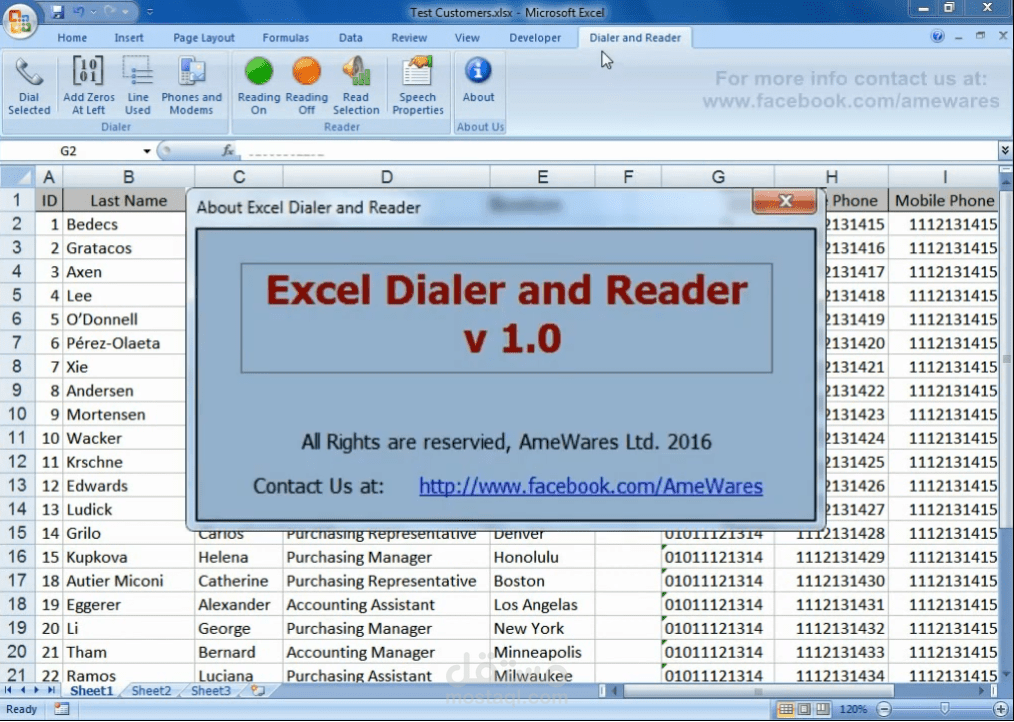Click the Select All corner button

click(17, 177)
